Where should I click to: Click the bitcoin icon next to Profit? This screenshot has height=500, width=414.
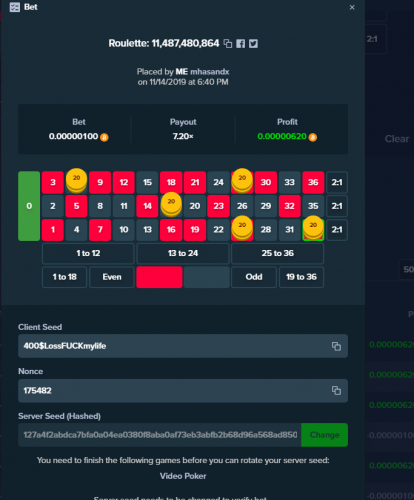(x=313, y=137)
